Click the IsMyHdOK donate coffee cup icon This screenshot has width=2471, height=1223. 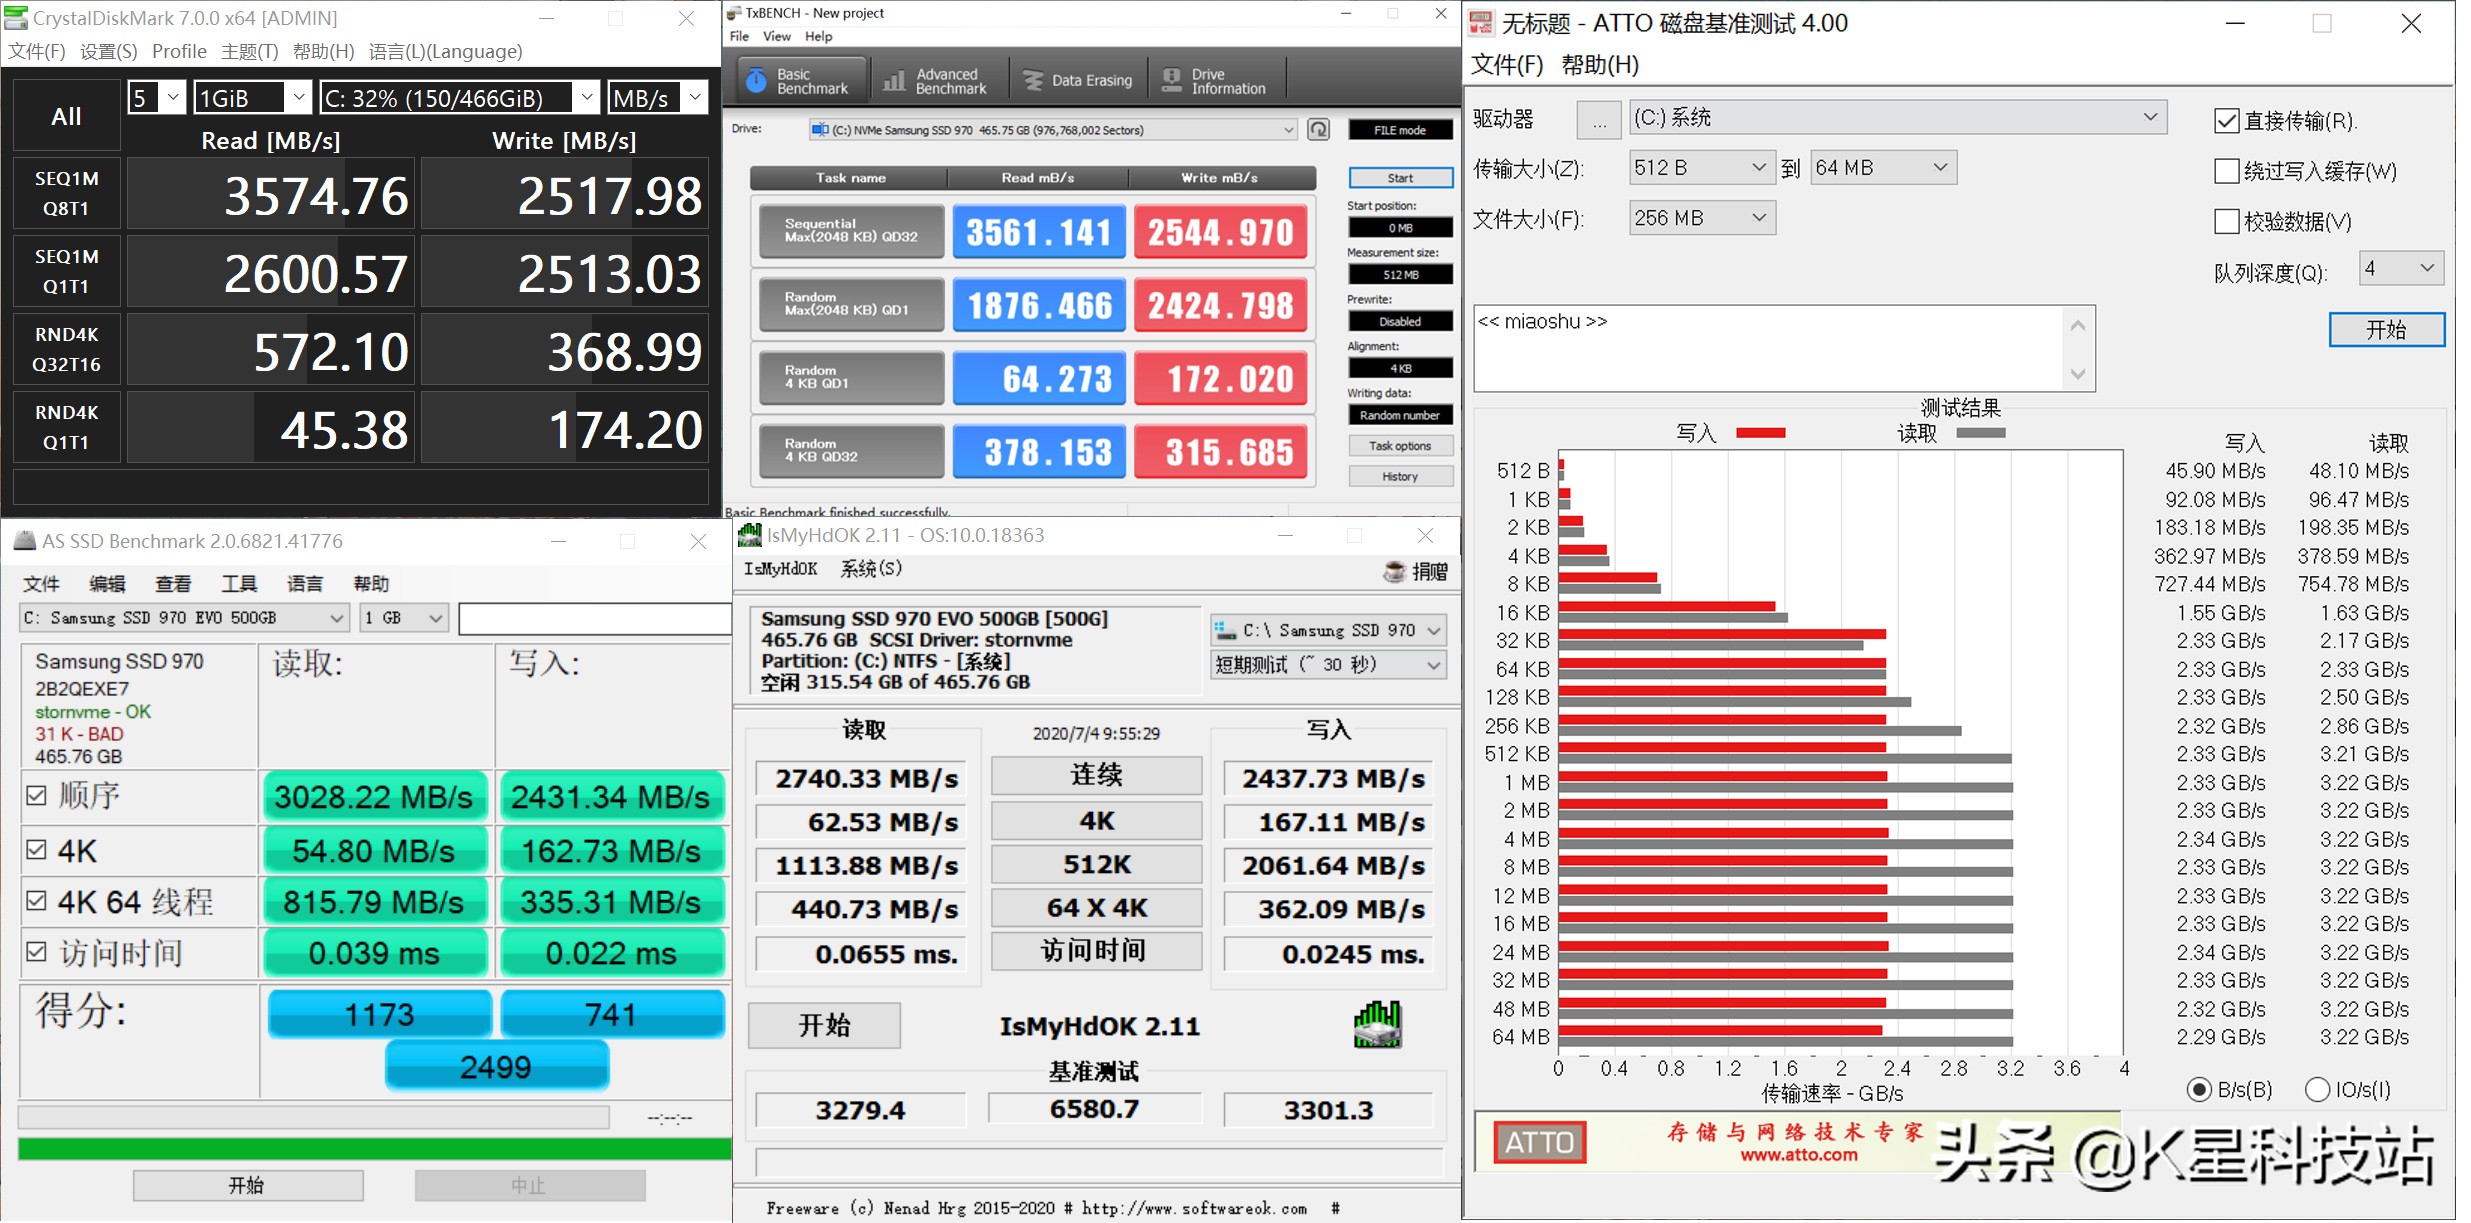[1393, 572]
